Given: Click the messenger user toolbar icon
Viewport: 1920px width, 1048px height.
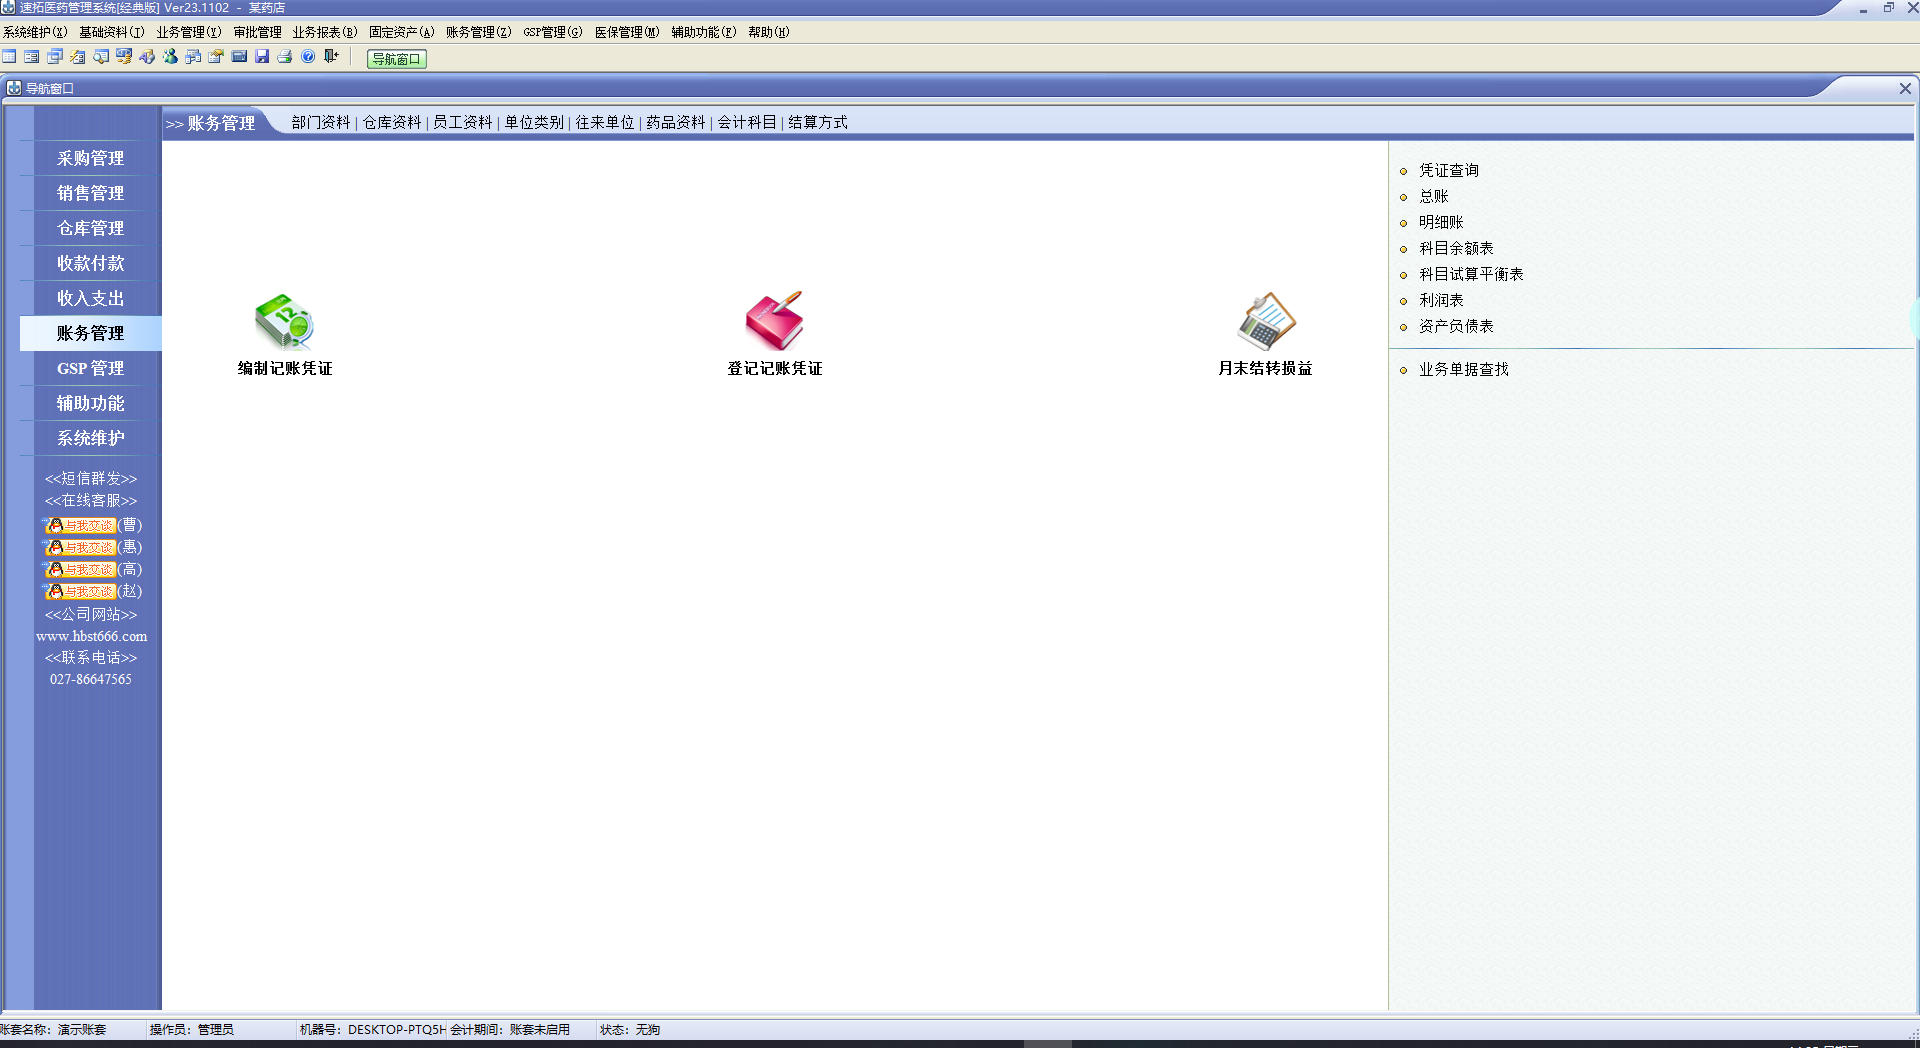Looking at the screenshot, I should (x=170, y=56).
